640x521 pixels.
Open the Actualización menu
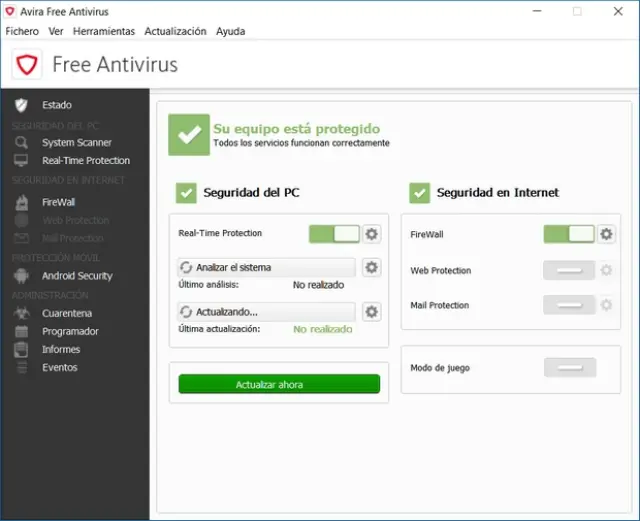click(175, 31)
